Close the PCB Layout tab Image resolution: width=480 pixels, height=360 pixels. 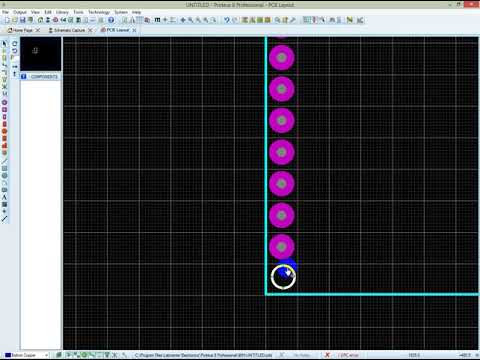tap(134, 30)
